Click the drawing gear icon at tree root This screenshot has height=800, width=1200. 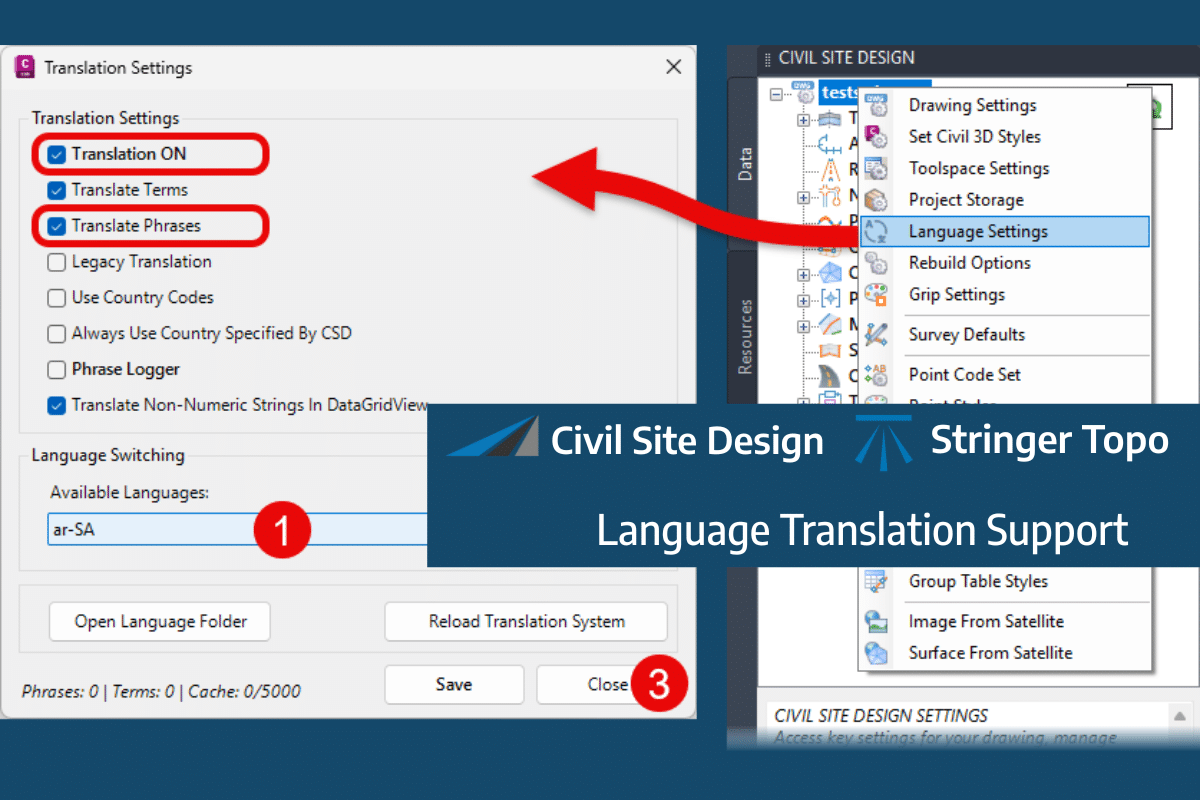pyautogui.click(x=802, y=92)
